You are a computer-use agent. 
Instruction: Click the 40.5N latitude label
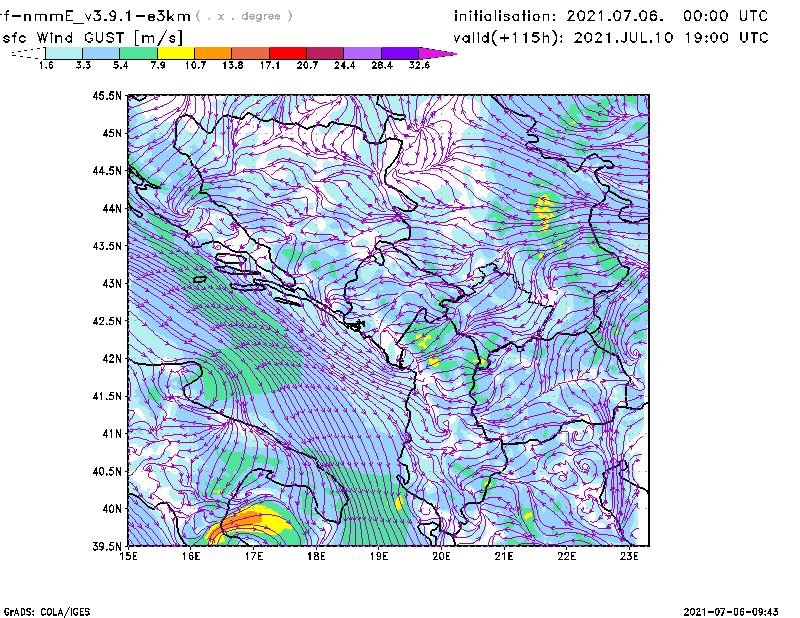[107, 471]
